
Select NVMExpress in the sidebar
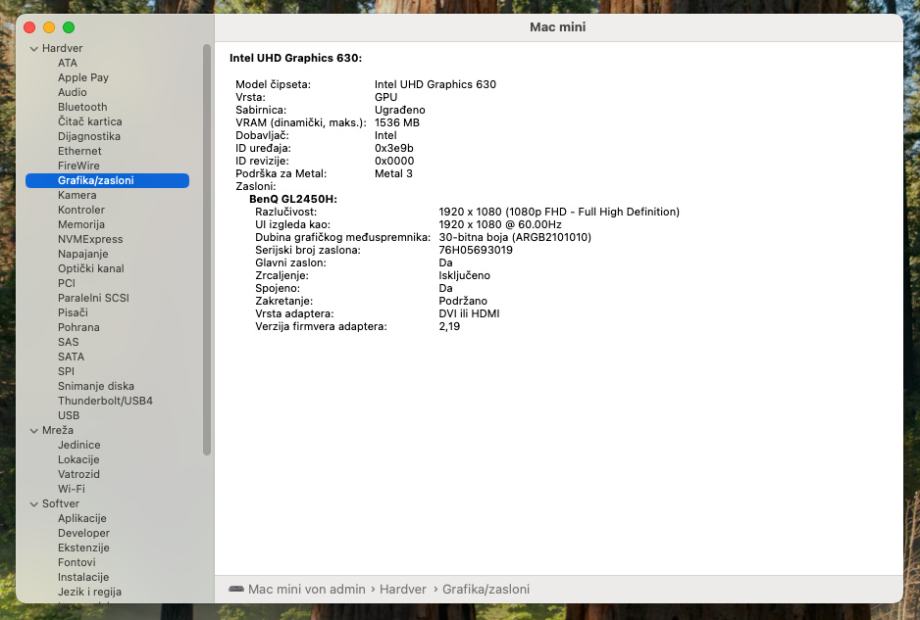90,239
